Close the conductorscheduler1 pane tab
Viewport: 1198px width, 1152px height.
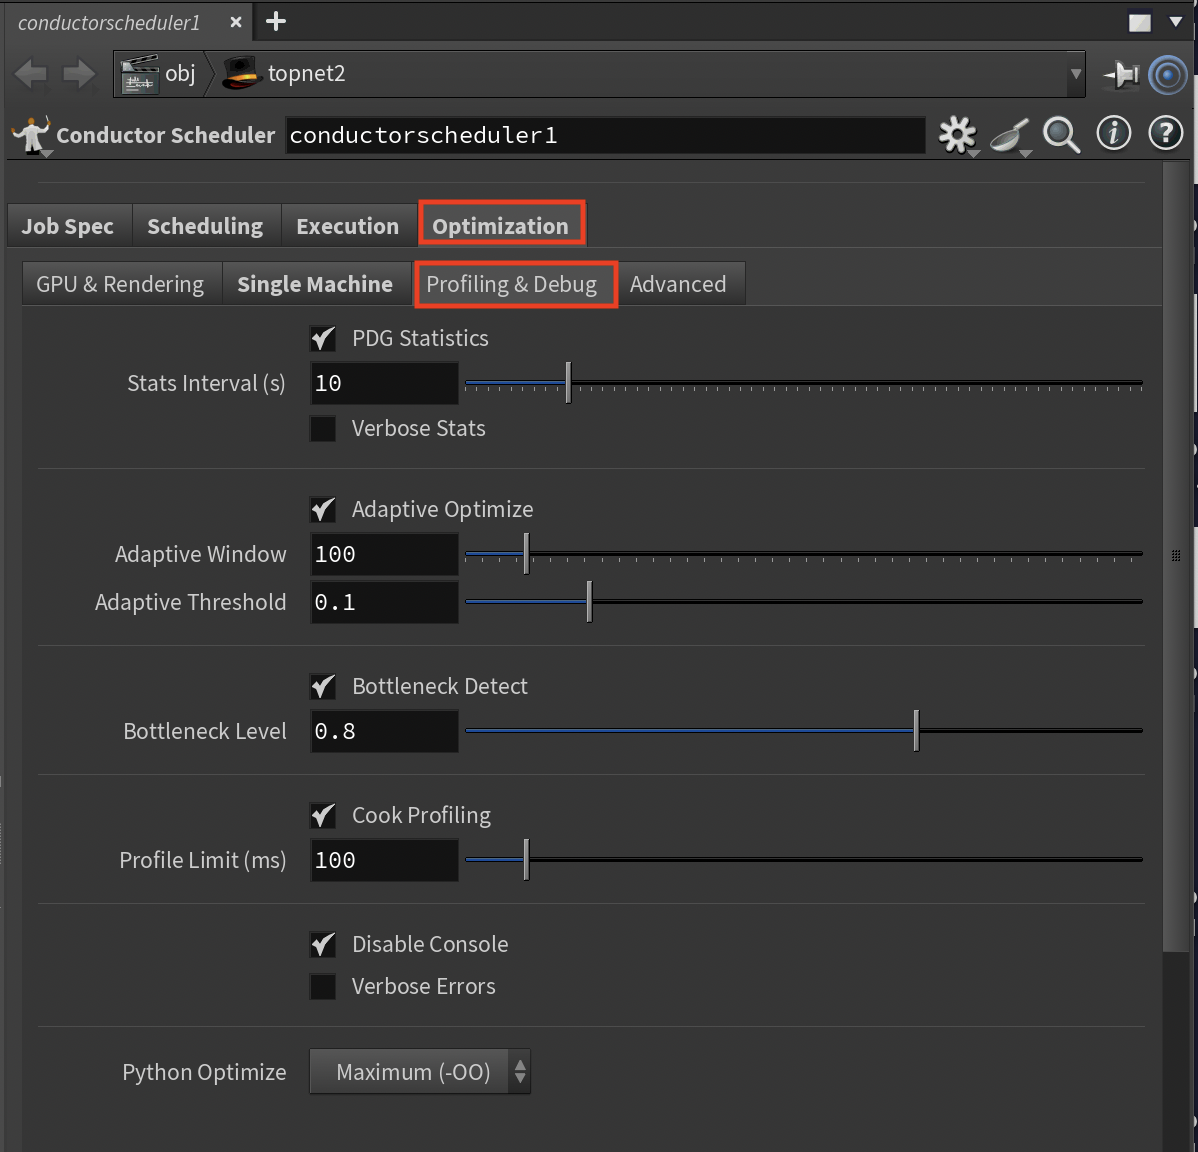(x=236, y=22)
